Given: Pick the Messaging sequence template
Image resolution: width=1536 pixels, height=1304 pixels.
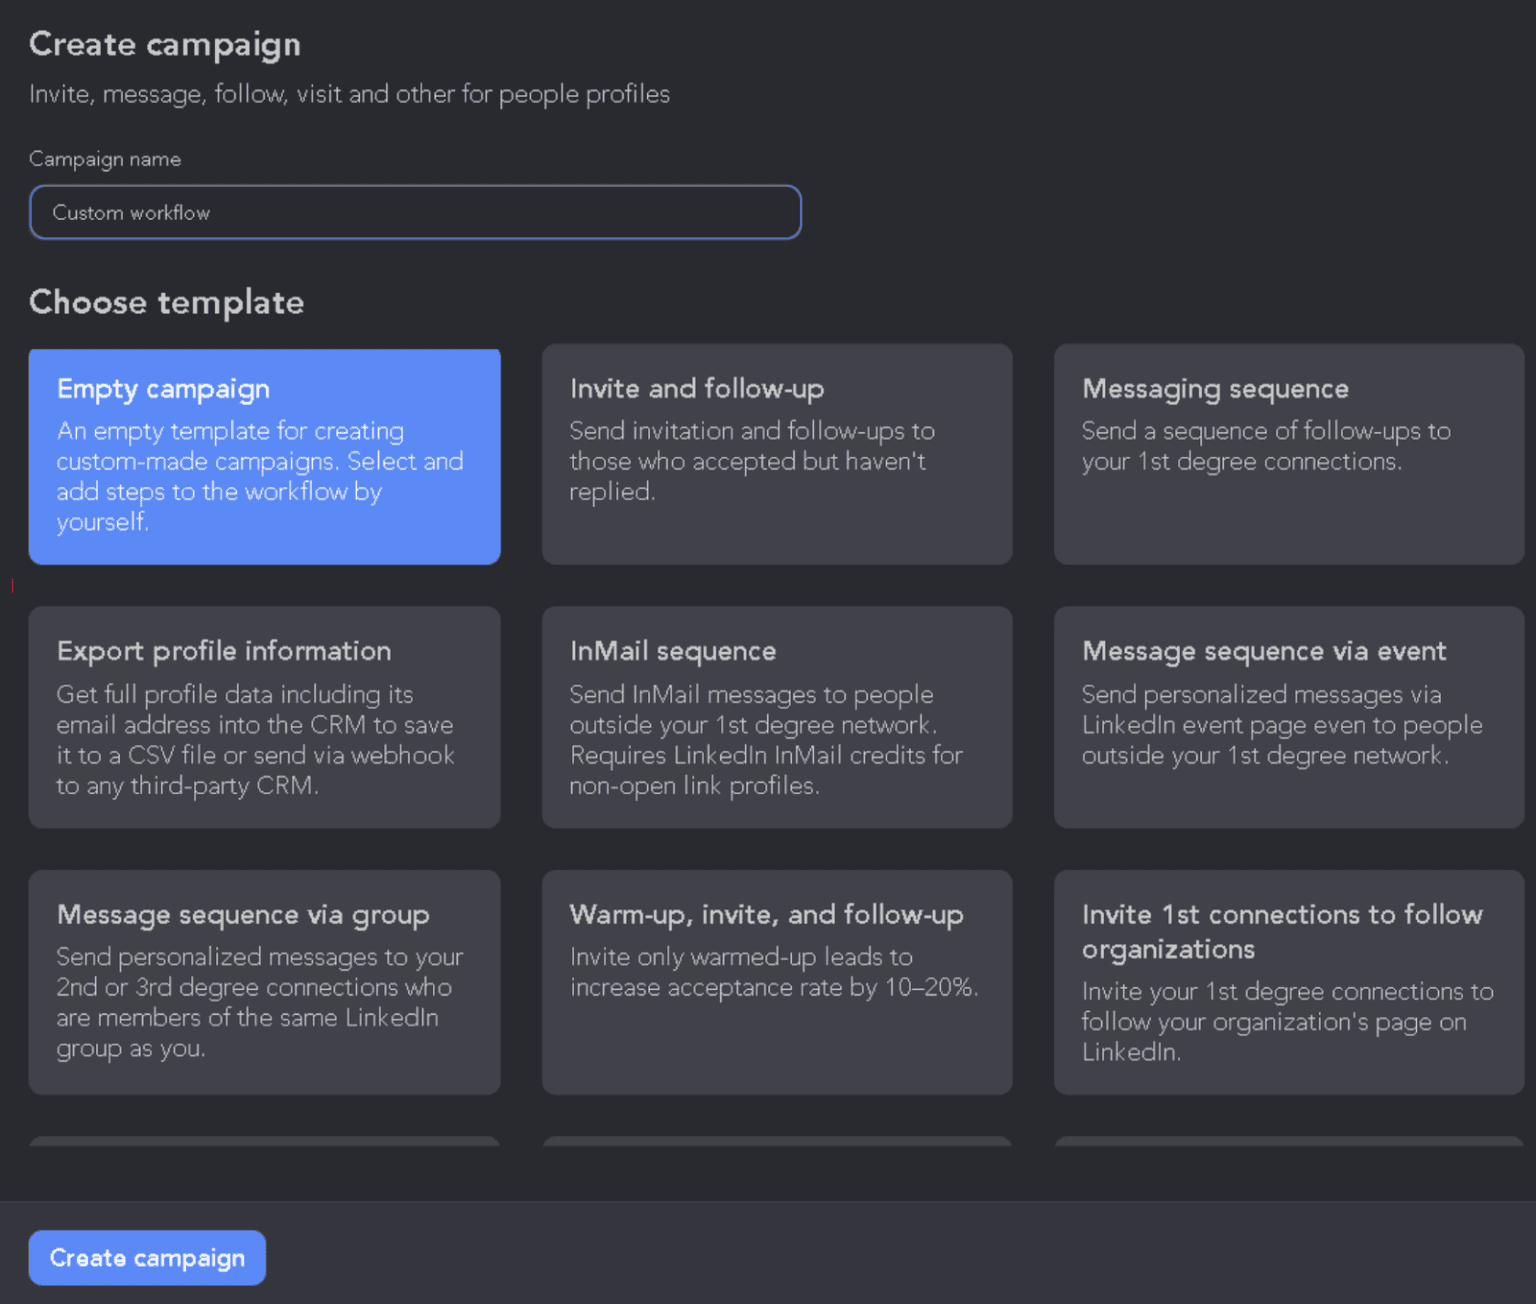Looking at the screenshot, I should coord(1288,454).
